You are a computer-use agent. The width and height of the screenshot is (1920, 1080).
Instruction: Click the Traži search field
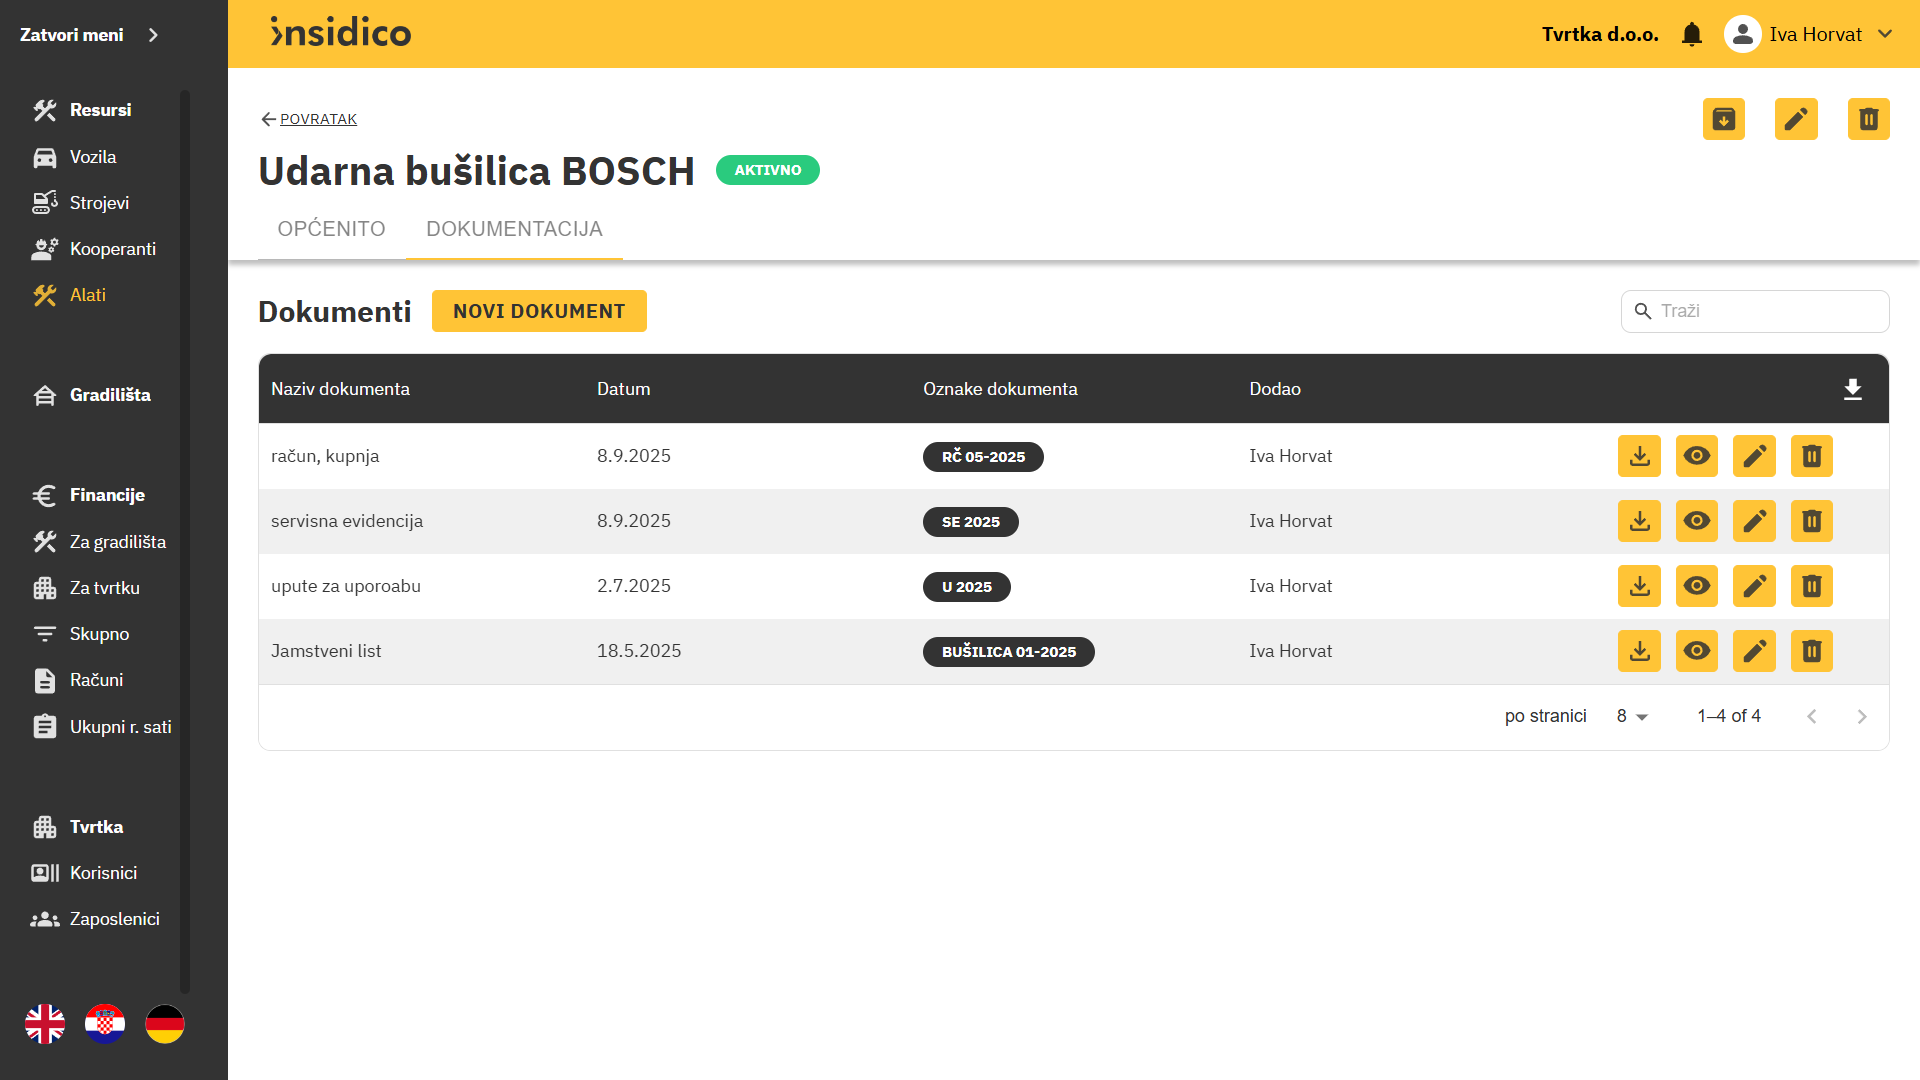1767,311
